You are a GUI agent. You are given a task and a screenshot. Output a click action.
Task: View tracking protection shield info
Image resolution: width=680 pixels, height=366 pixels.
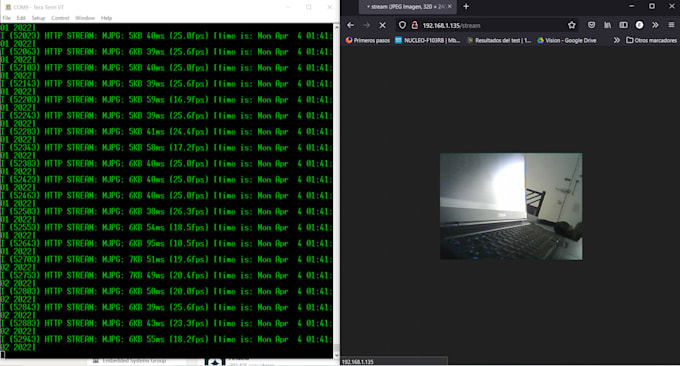[x=402, y=25]
